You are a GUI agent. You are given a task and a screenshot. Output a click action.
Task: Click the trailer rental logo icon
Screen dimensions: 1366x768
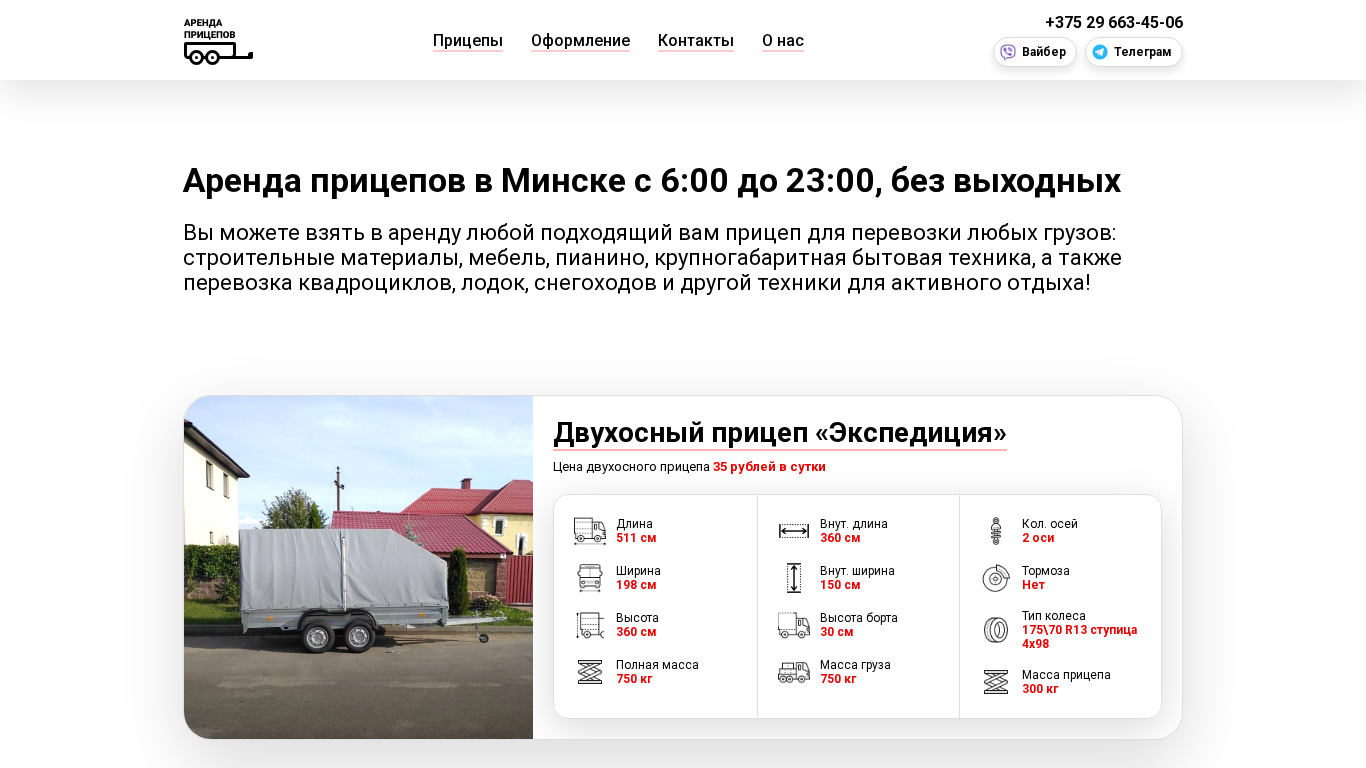click(x=218, y=42)
